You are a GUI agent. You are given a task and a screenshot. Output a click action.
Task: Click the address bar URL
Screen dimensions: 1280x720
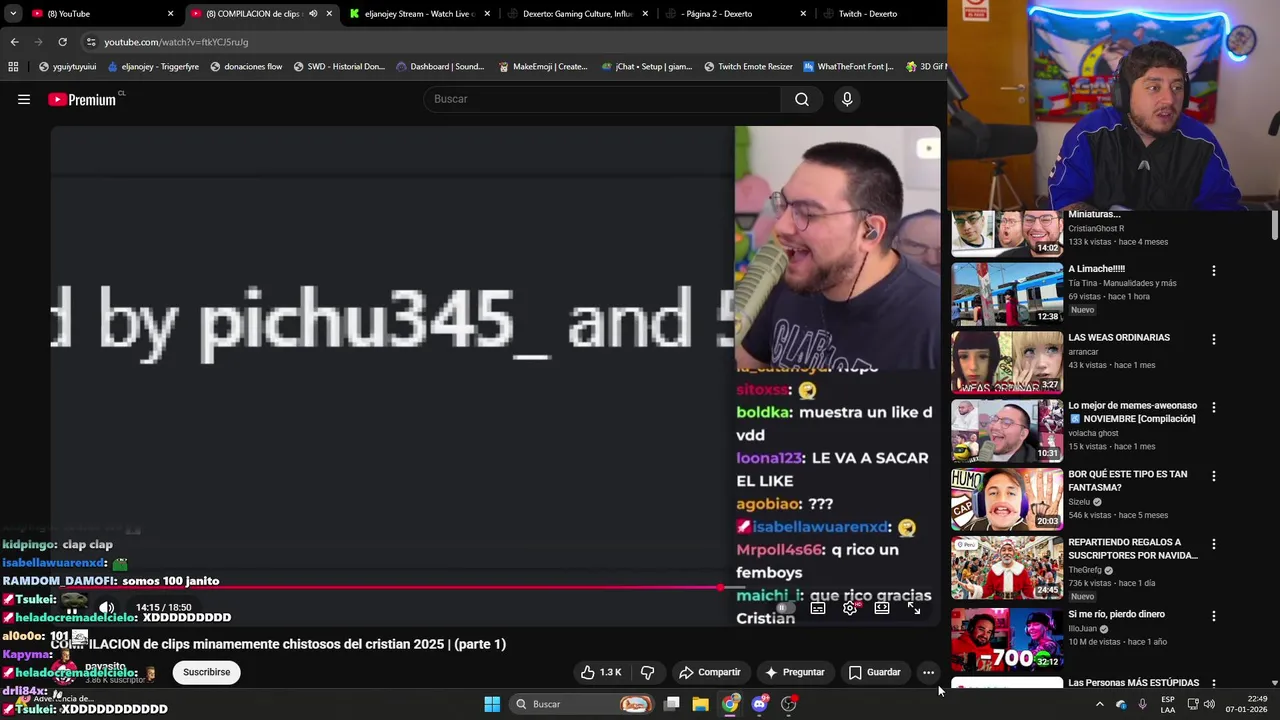176,42
